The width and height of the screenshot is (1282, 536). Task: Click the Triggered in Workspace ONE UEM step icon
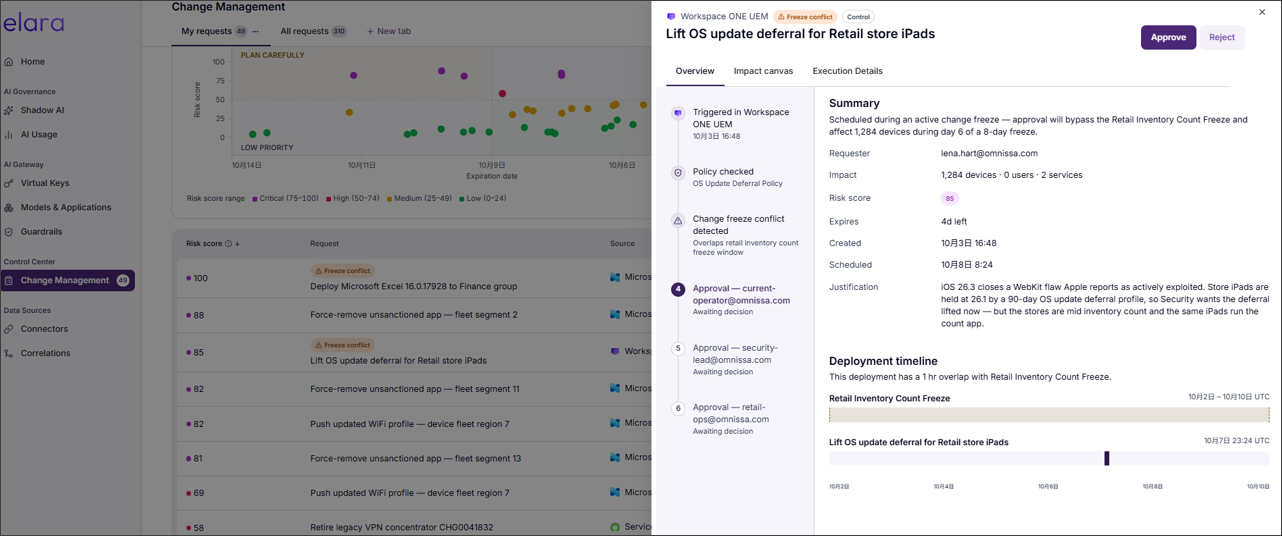678,113
